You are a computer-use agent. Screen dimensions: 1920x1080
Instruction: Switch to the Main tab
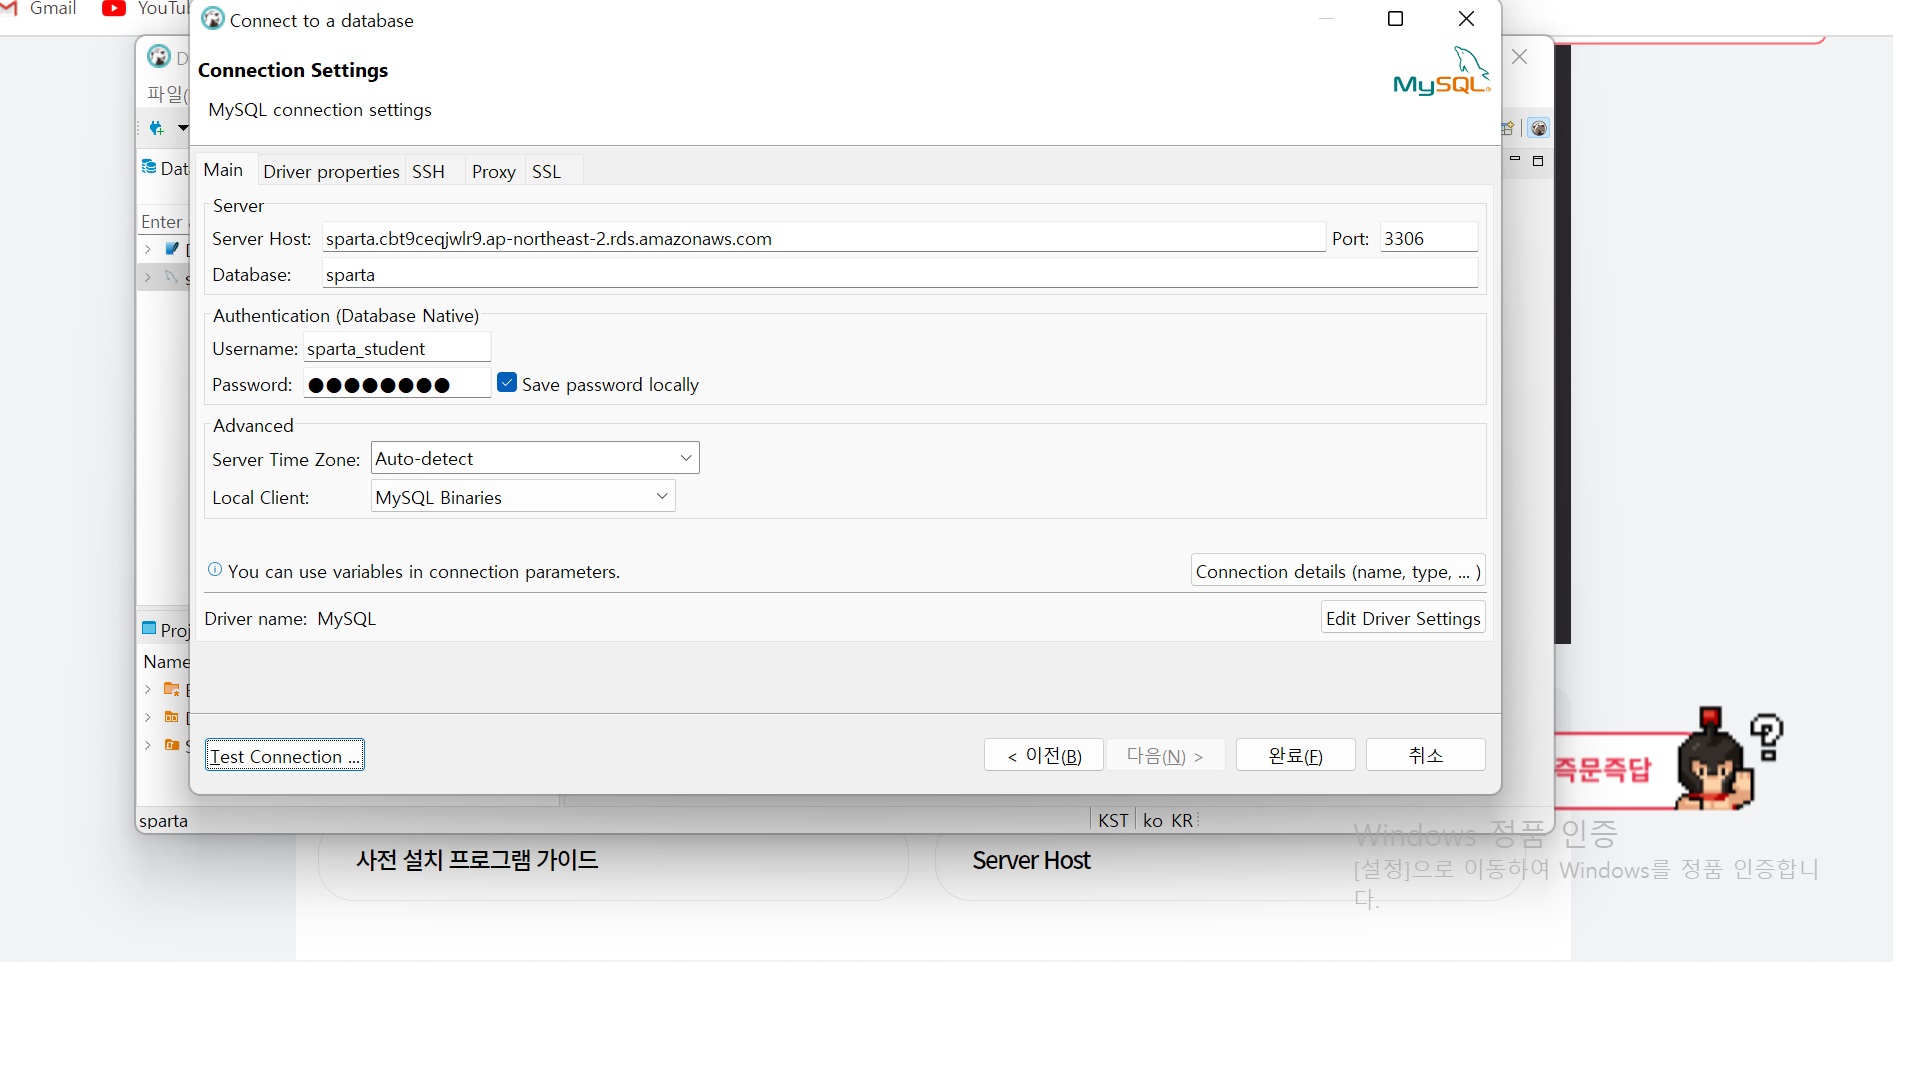(223, 170)
